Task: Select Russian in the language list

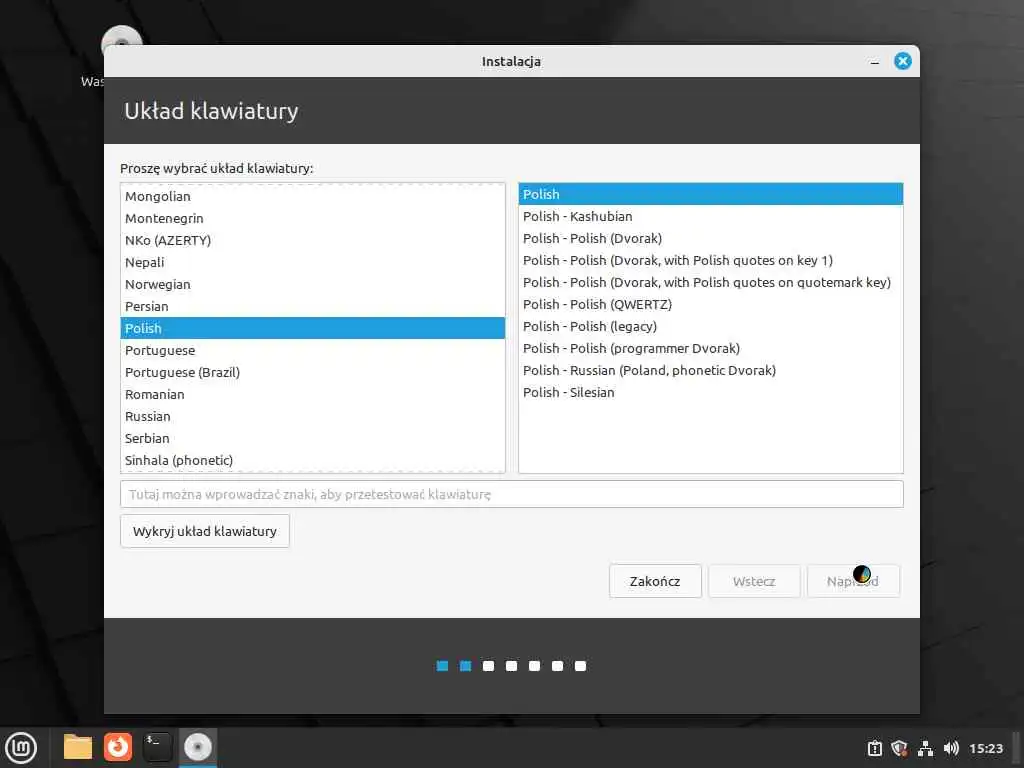Action: (313, 416)
